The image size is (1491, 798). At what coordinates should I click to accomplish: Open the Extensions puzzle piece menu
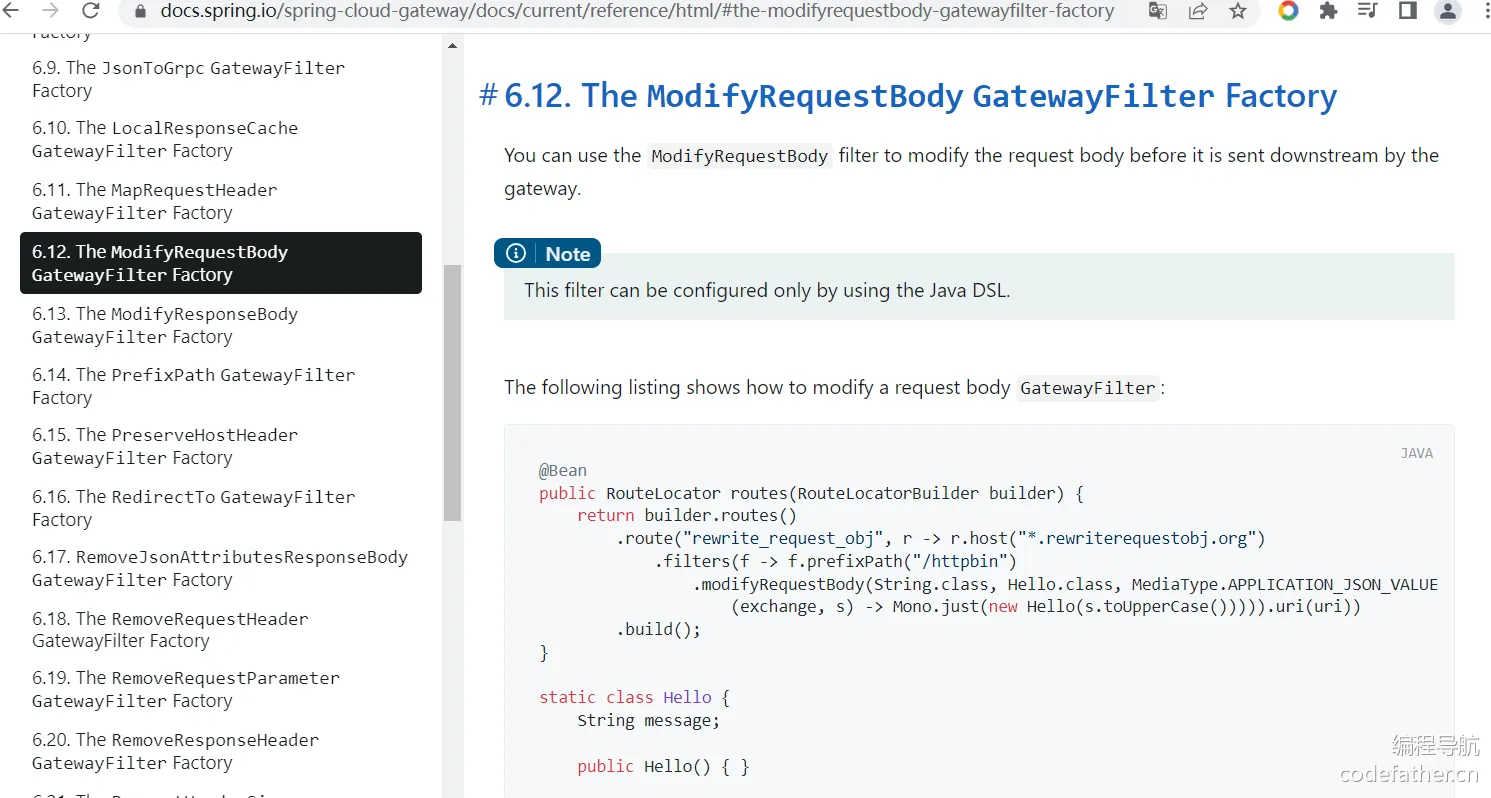pos(1328,11)
